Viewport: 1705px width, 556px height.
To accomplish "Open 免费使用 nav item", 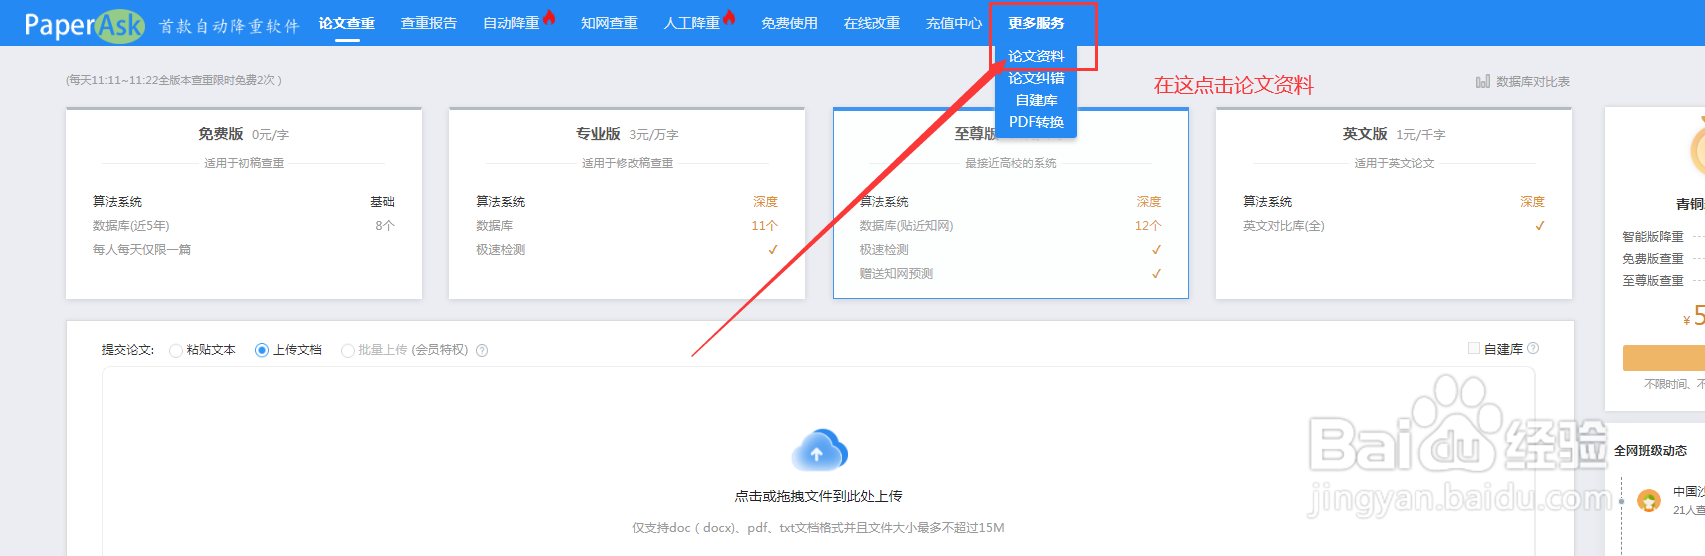I will point(789,23).
